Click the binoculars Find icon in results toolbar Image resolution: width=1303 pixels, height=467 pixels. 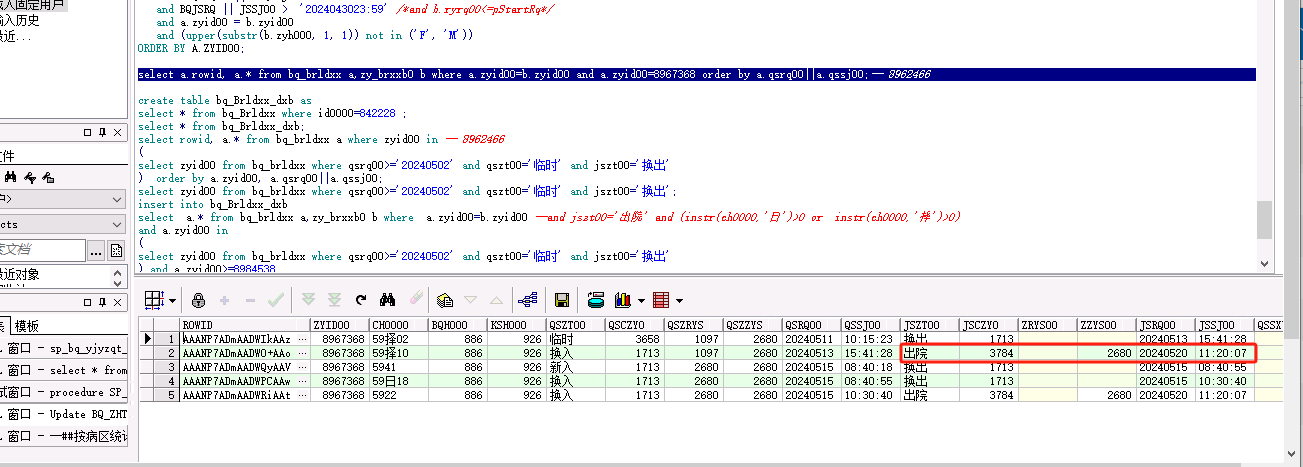(x=388, y=300)
